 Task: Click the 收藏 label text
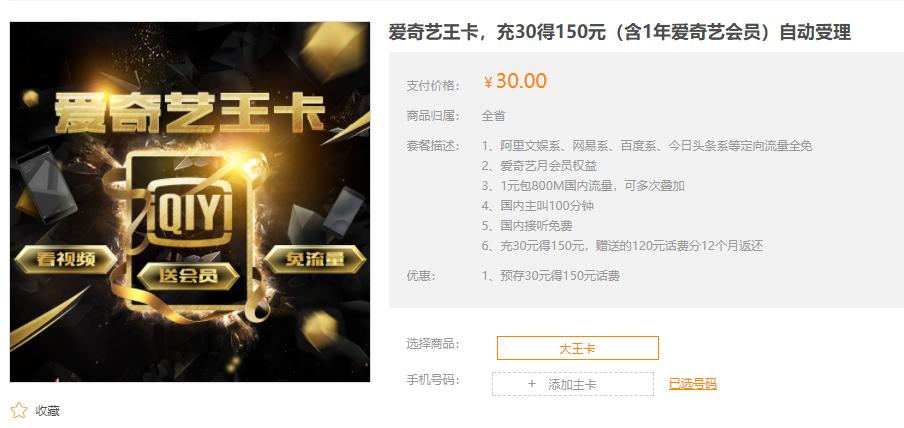pyautogui.click(x=47, y=411)
